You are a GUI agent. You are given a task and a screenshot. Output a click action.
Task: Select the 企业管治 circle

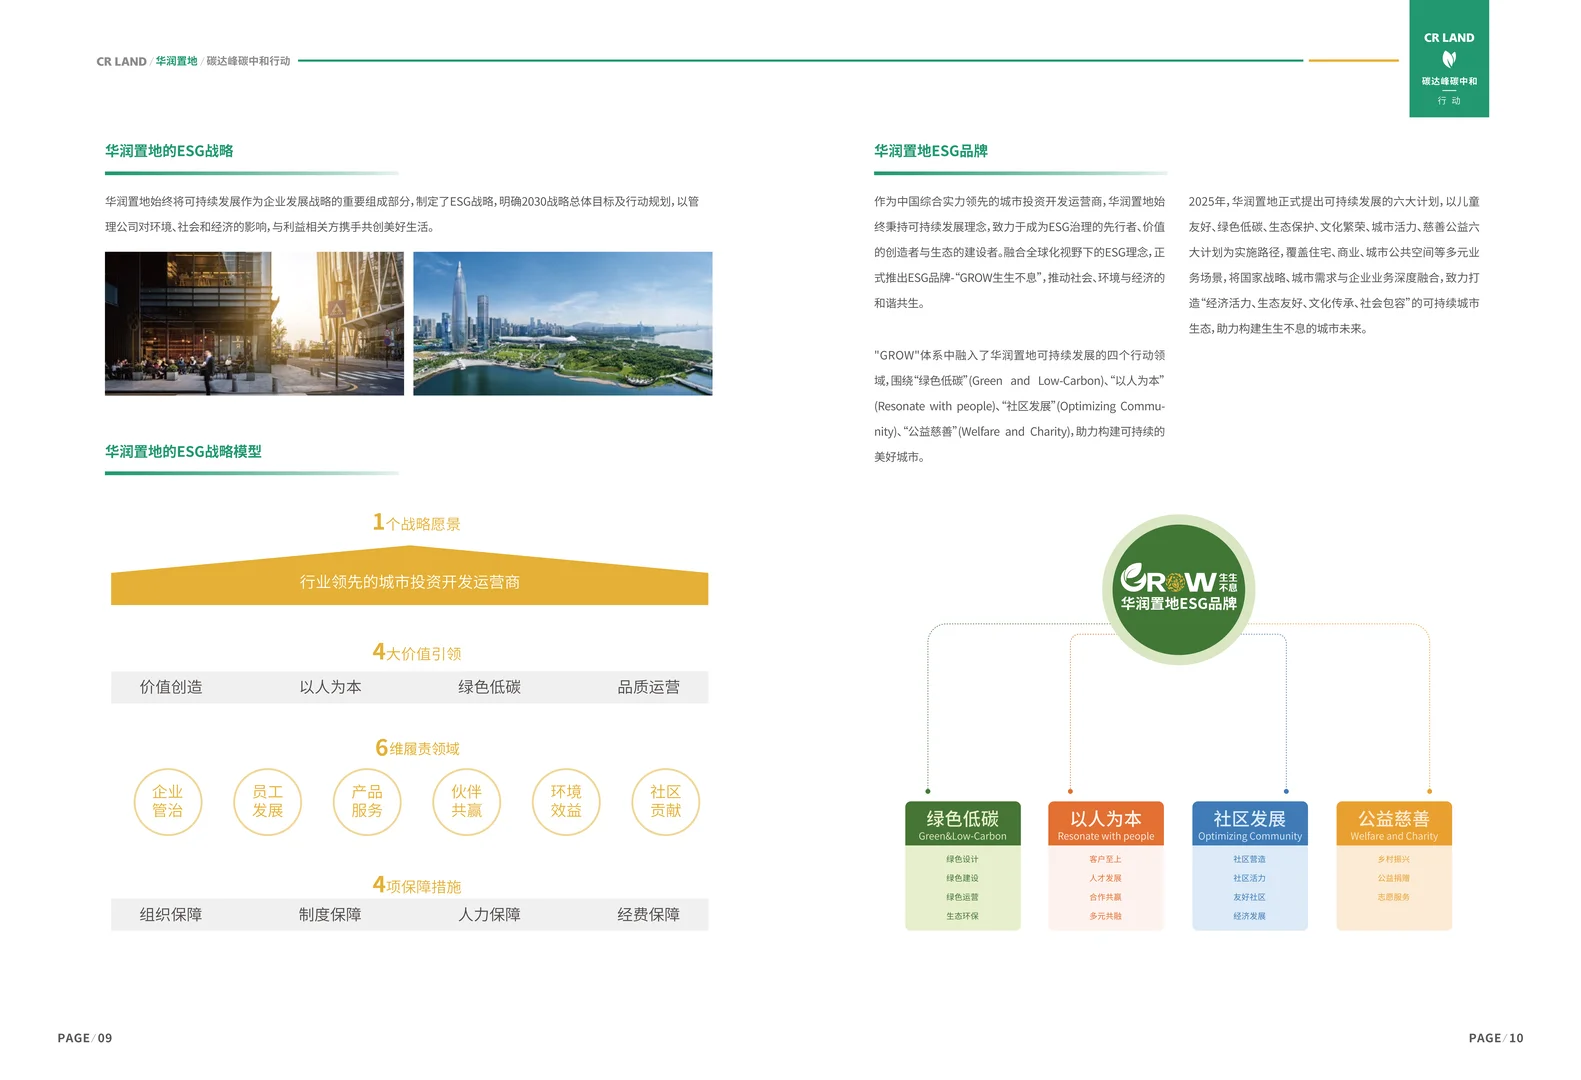pos(168,802)
